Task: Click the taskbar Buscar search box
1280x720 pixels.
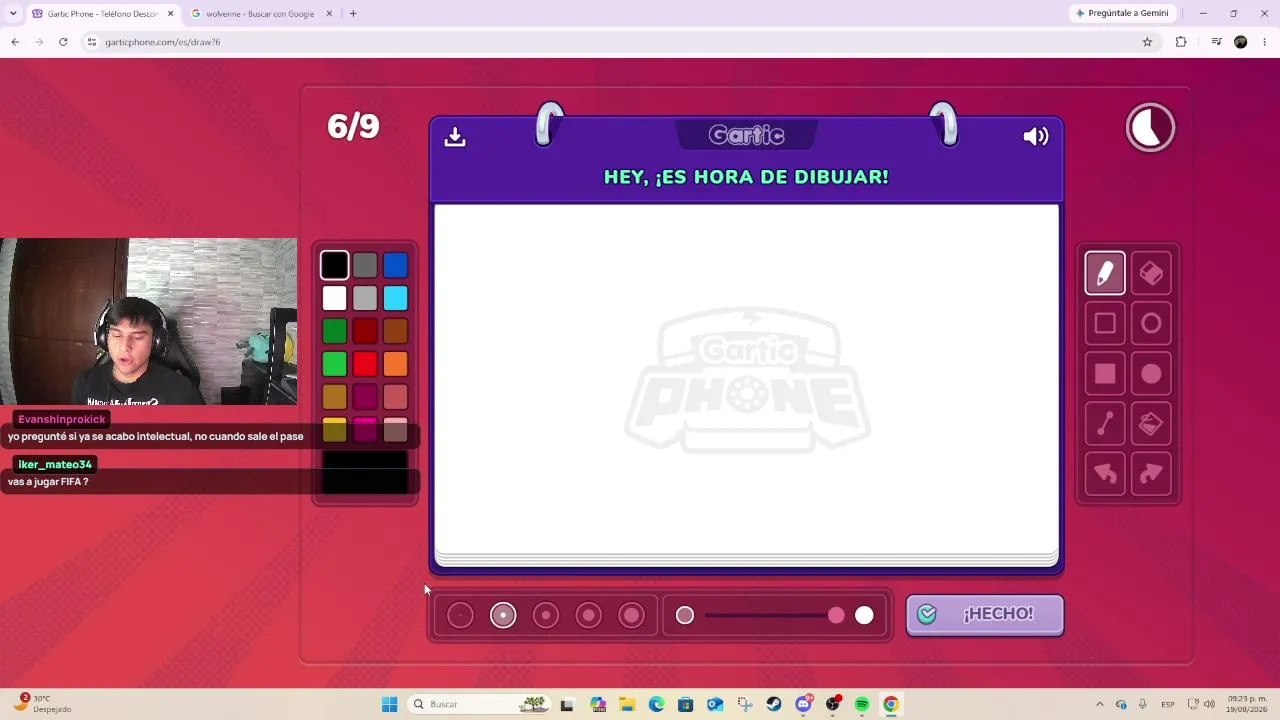Action: tap(480, 704)
